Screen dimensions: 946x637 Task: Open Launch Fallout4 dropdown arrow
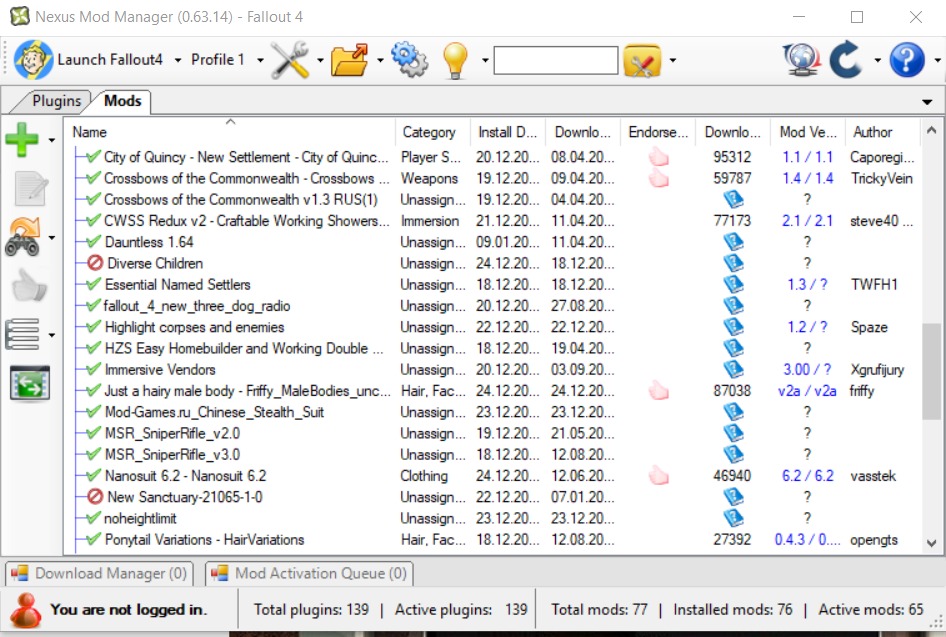[177, 60]
